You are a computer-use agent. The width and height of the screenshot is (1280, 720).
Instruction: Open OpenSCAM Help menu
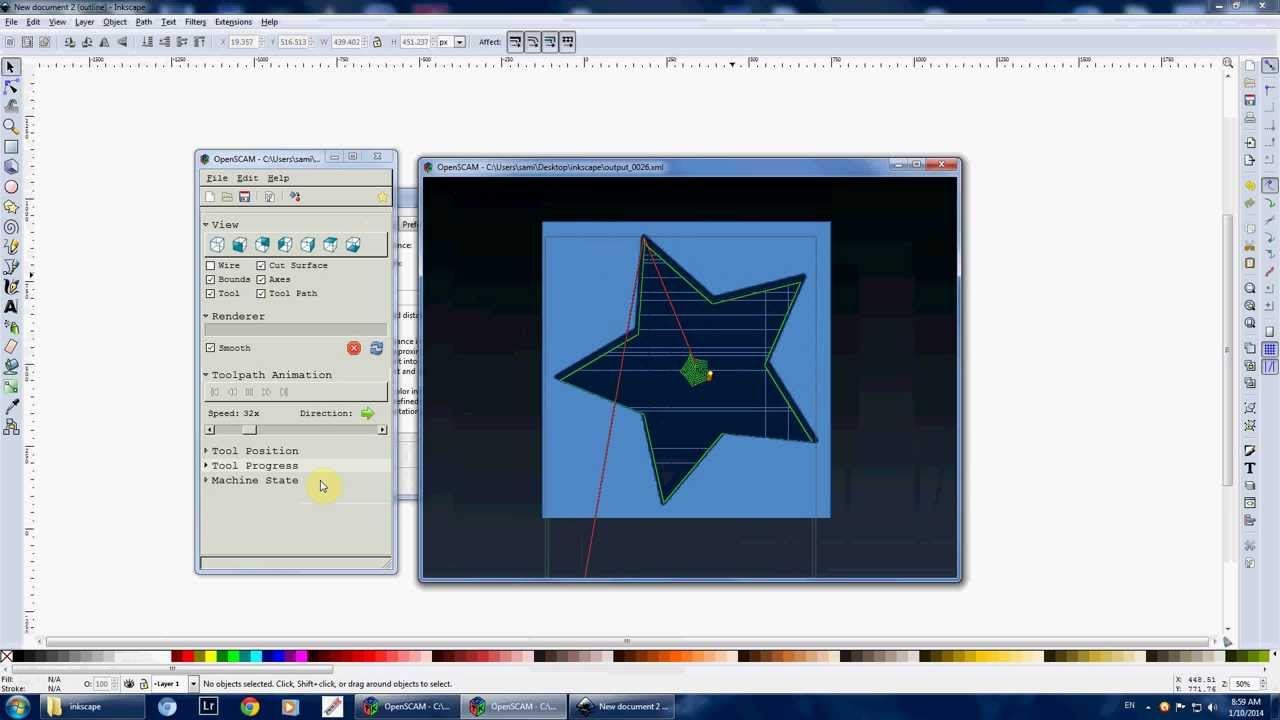(278, 178)
